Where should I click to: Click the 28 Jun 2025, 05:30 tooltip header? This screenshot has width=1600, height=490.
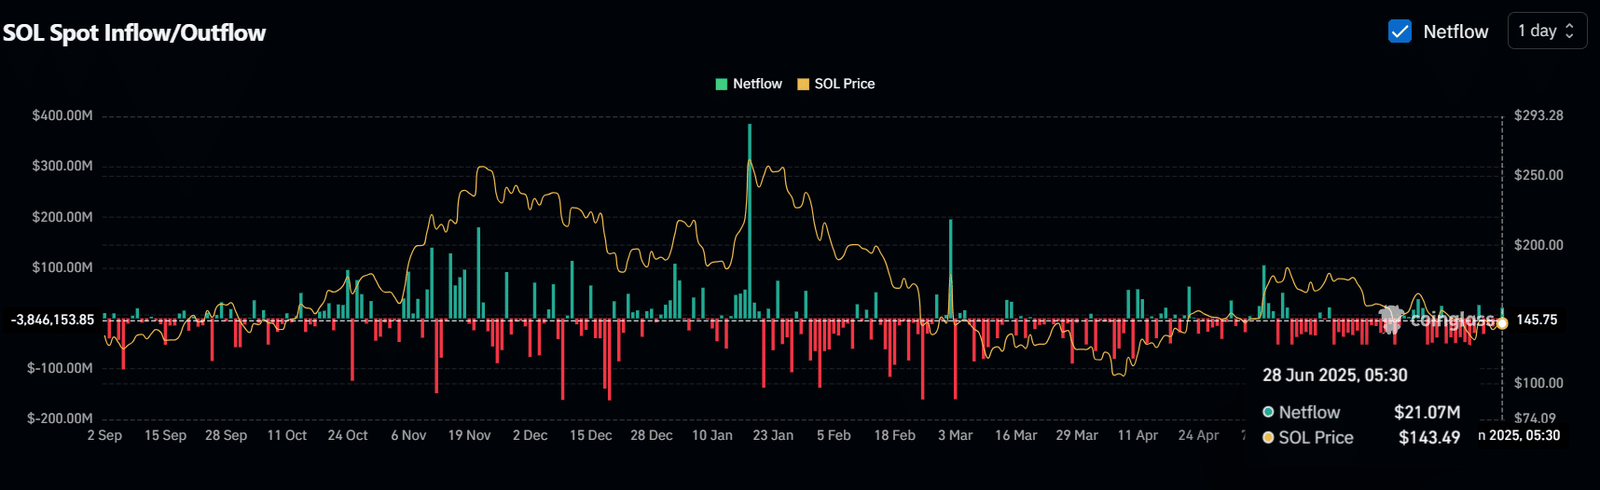[x=1335, y=375]
